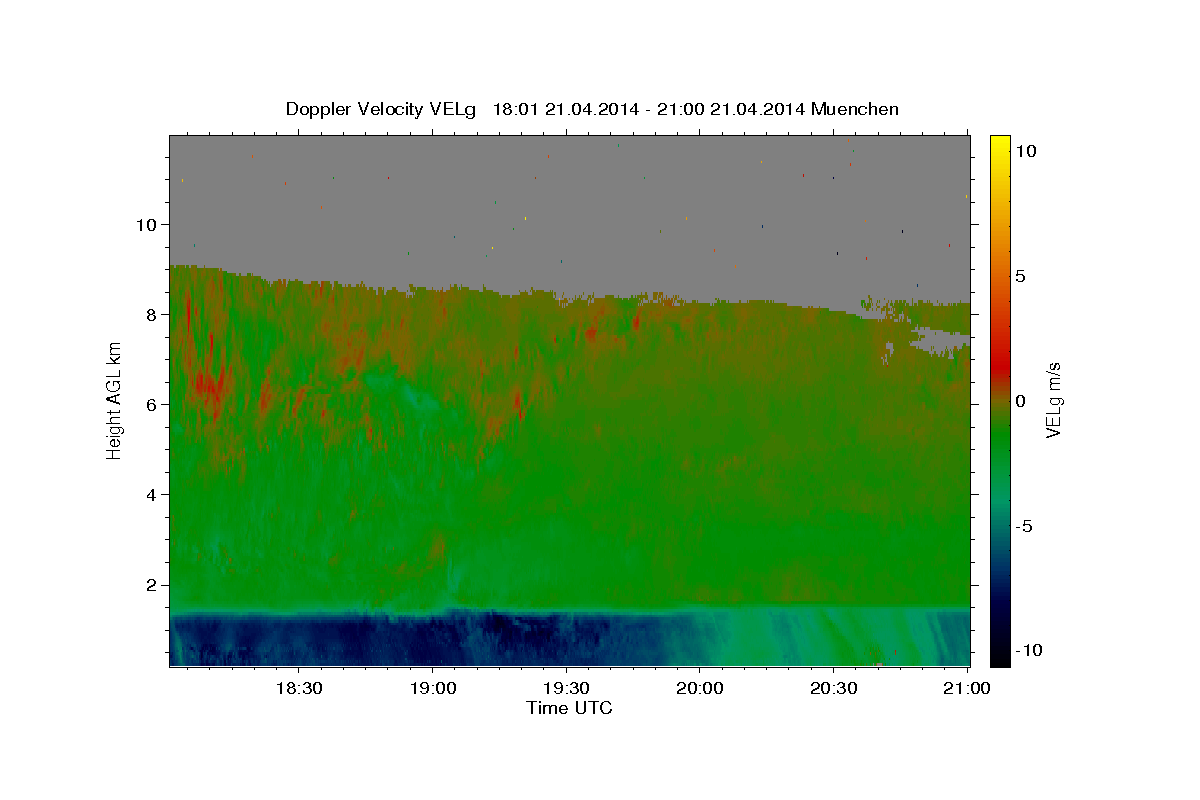The image size is (1200, 800).
Task: Click the colorbar value 10 label
Action: pyautogui.click(x=1025, y=150)
